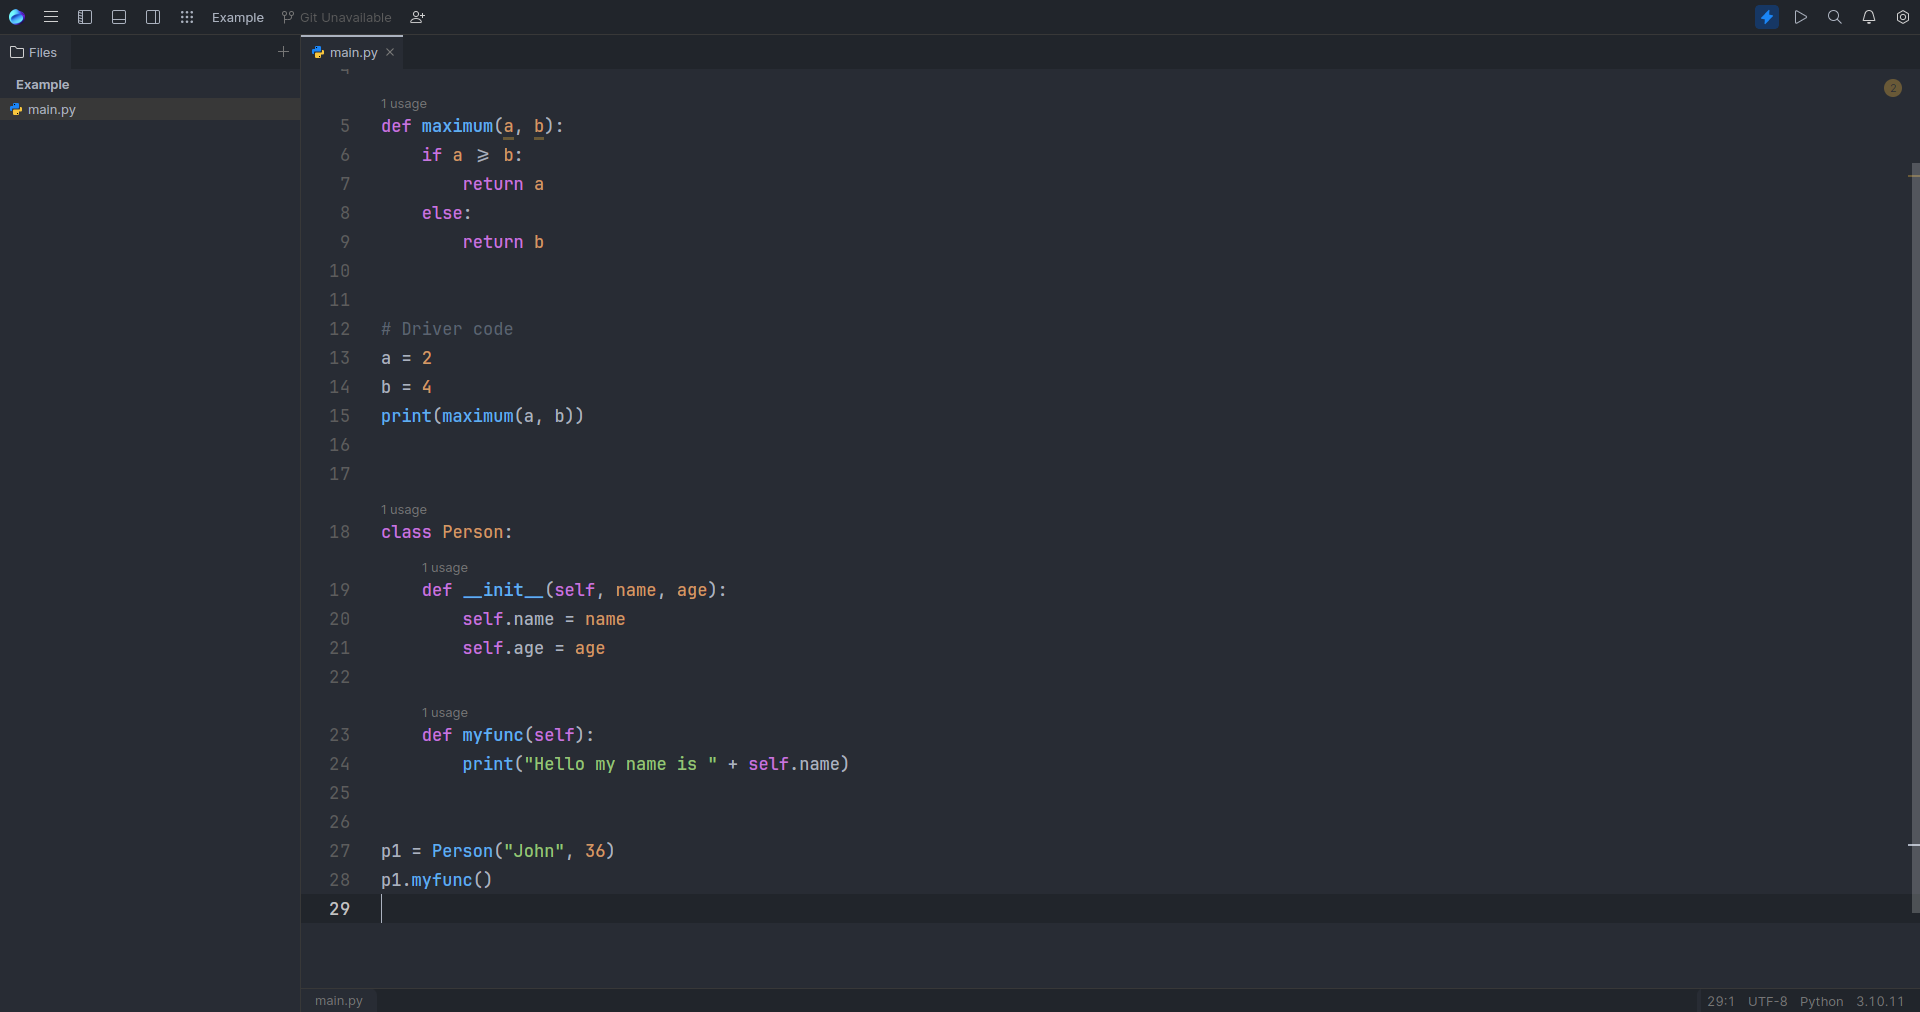The height and width of the screenshot is (1012, 1920).
Task: Select the Files panel tab
Action: pyautogui.click(x=35, y=52)
